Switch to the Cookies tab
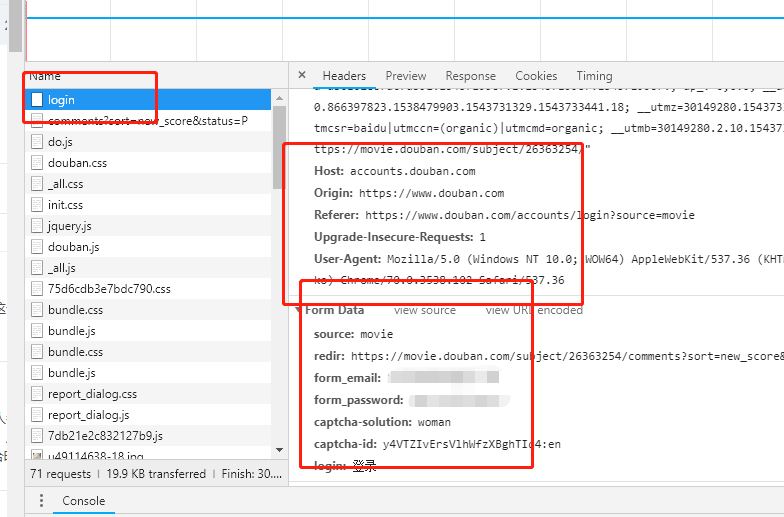The image size is (784, 517). pos(536,76)
